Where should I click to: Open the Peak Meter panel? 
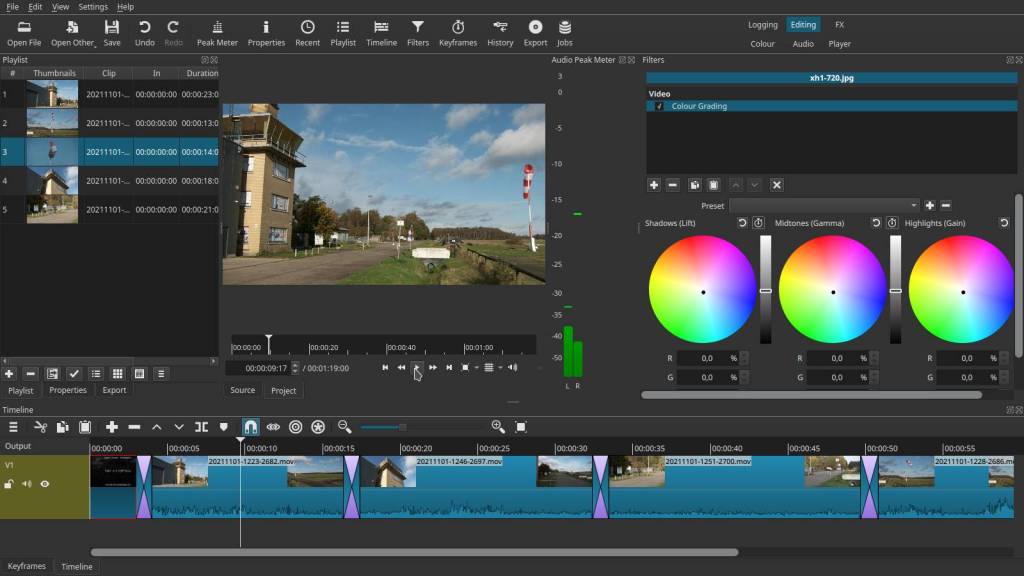click(217, 33)
